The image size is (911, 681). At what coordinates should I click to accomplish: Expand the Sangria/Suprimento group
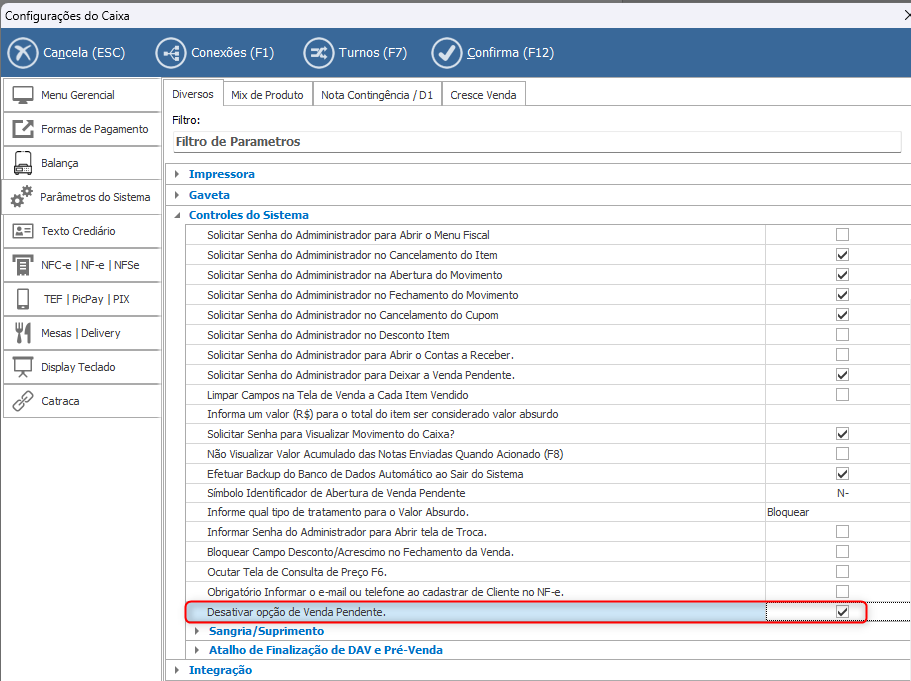point(197,631)
